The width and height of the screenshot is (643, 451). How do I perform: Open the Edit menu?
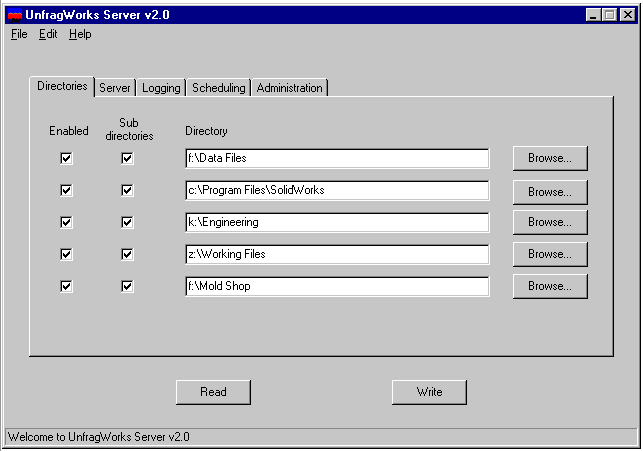click(x=48, y=34)
